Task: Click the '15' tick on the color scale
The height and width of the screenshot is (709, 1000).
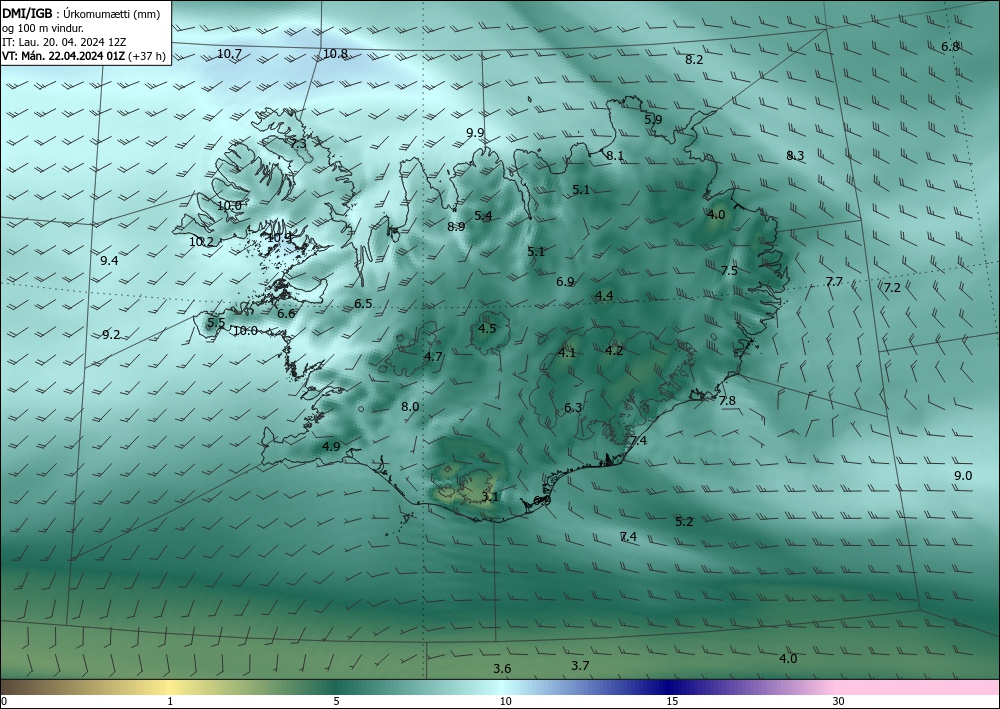Action: (x=672, y=701)
